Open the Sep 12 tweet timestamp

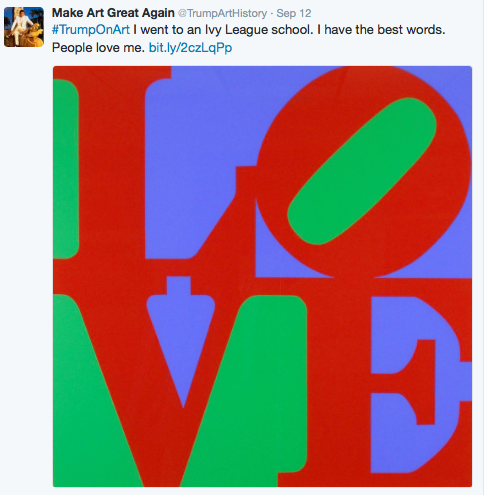[x=294, y=13]
